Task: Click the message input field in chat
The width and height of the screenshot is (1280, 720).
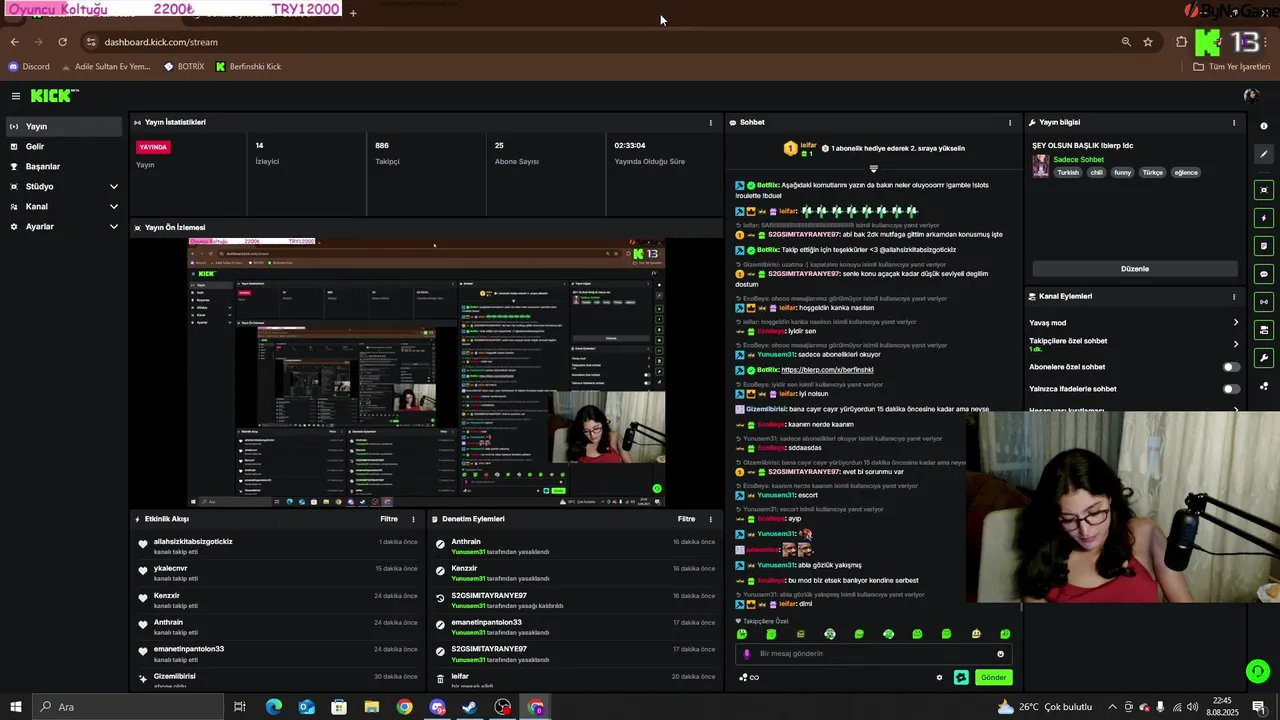Action: tap(875, 654)
